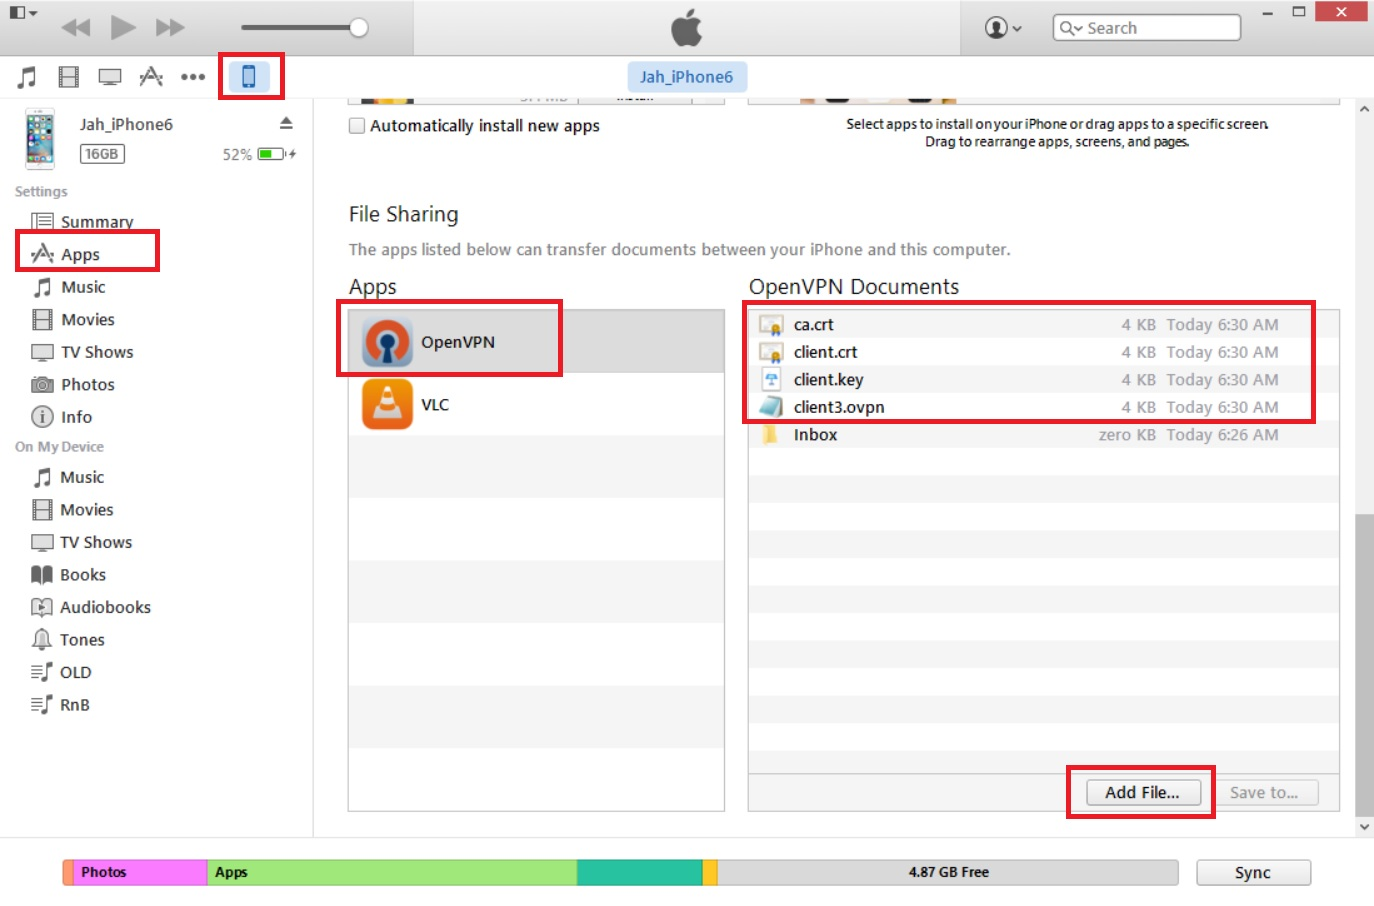
Task: Click the vertical scrollbar thumb
Action: [x=1364, y=664]
